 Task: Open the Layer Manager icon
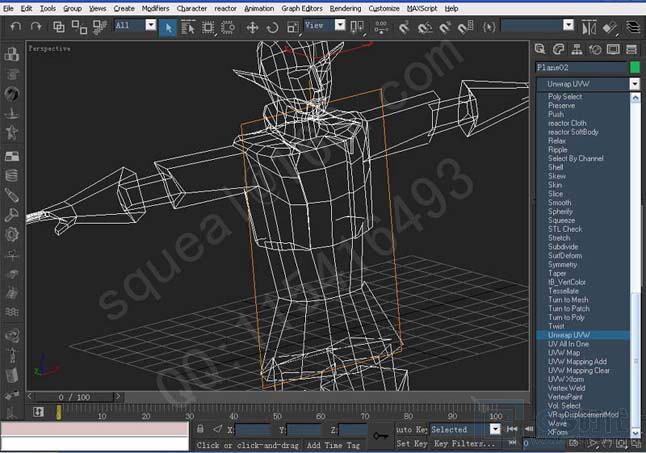[x=633, y=28]
